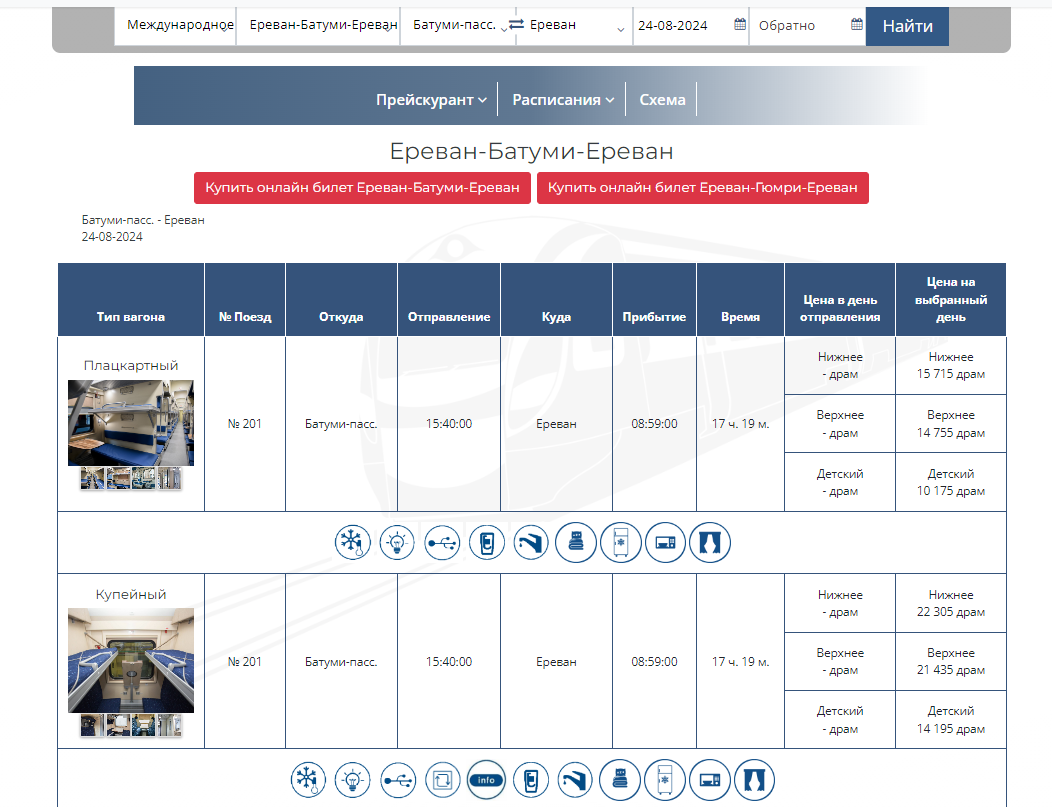This screenshot has height=807, width=1052.
Task: Click the Найти search button
Action: [907, 26]
